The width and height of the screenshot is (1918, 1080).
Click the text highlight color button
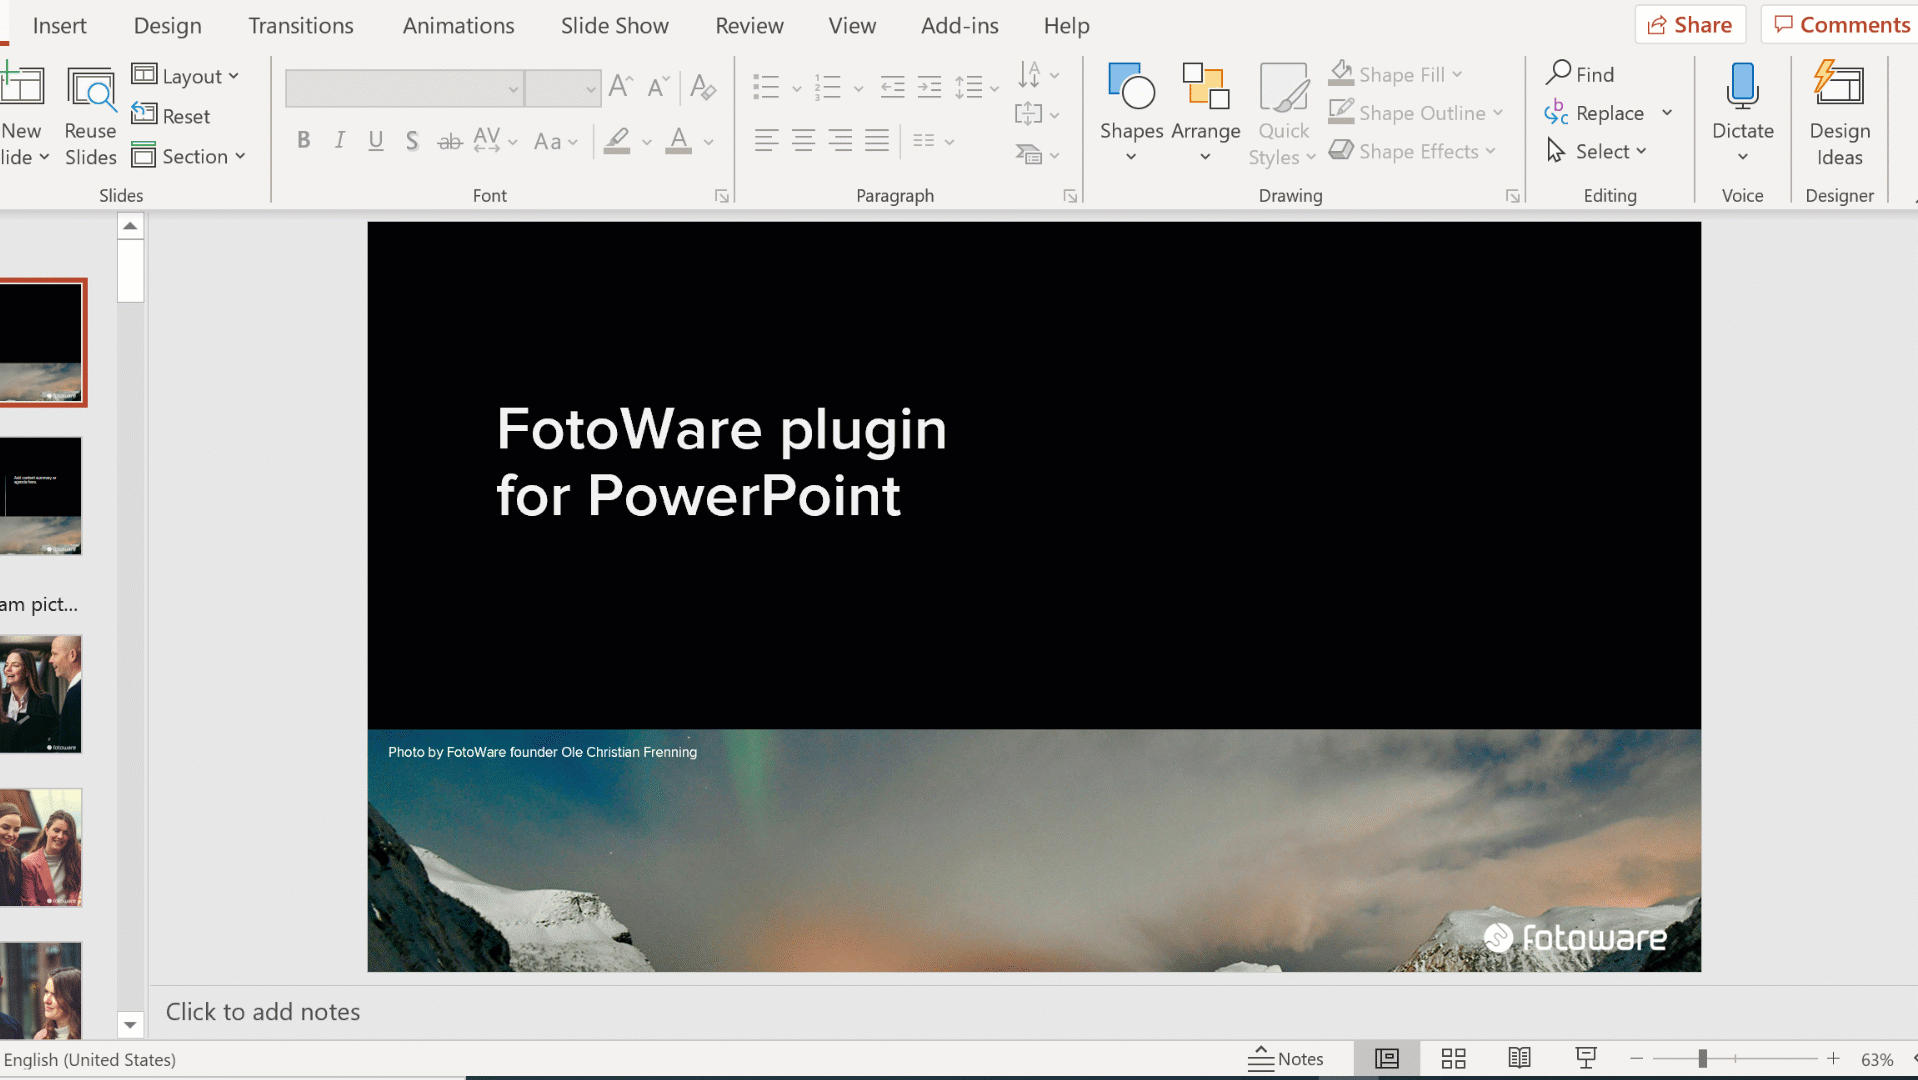pyautogui.click(x=617, y=141)
